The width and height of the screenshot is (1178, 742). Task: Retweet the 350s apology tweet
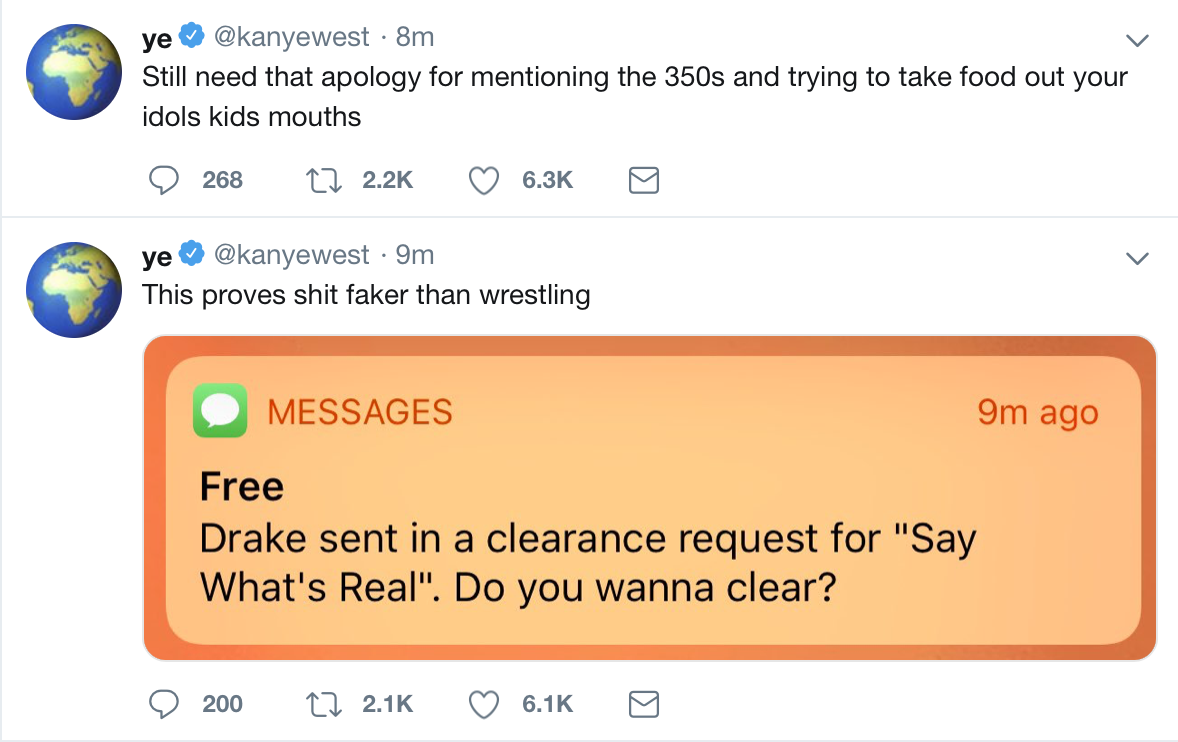click(x=323, y=180)
